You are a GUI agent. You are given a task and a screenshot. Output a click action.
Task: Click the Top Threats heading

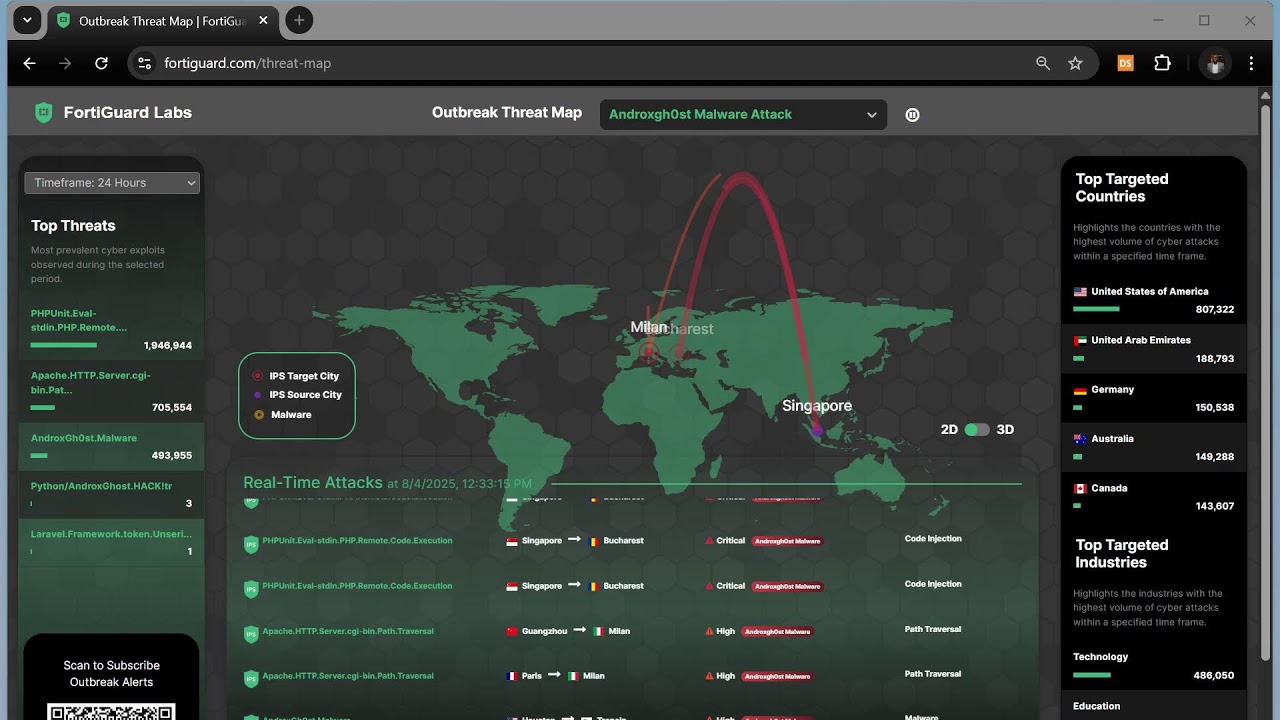point(73,226)
